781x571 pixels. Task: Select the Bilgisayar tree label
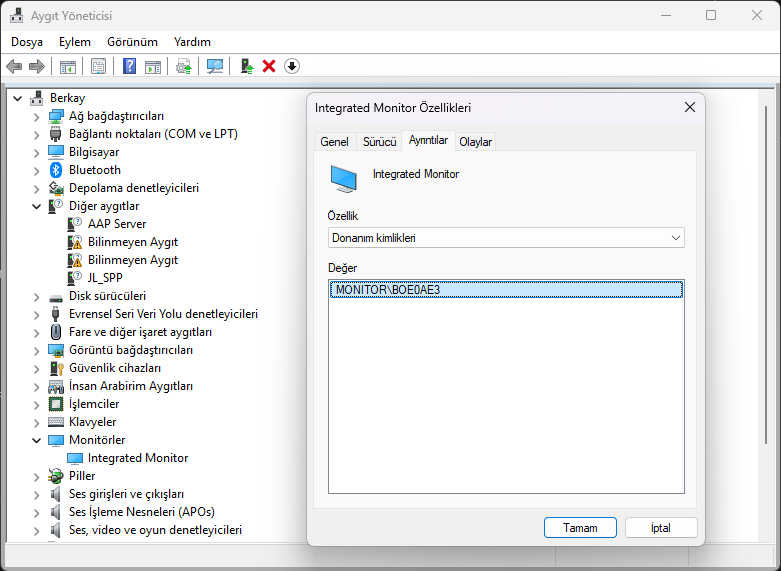pyautogui.click(x=94, y=152)
